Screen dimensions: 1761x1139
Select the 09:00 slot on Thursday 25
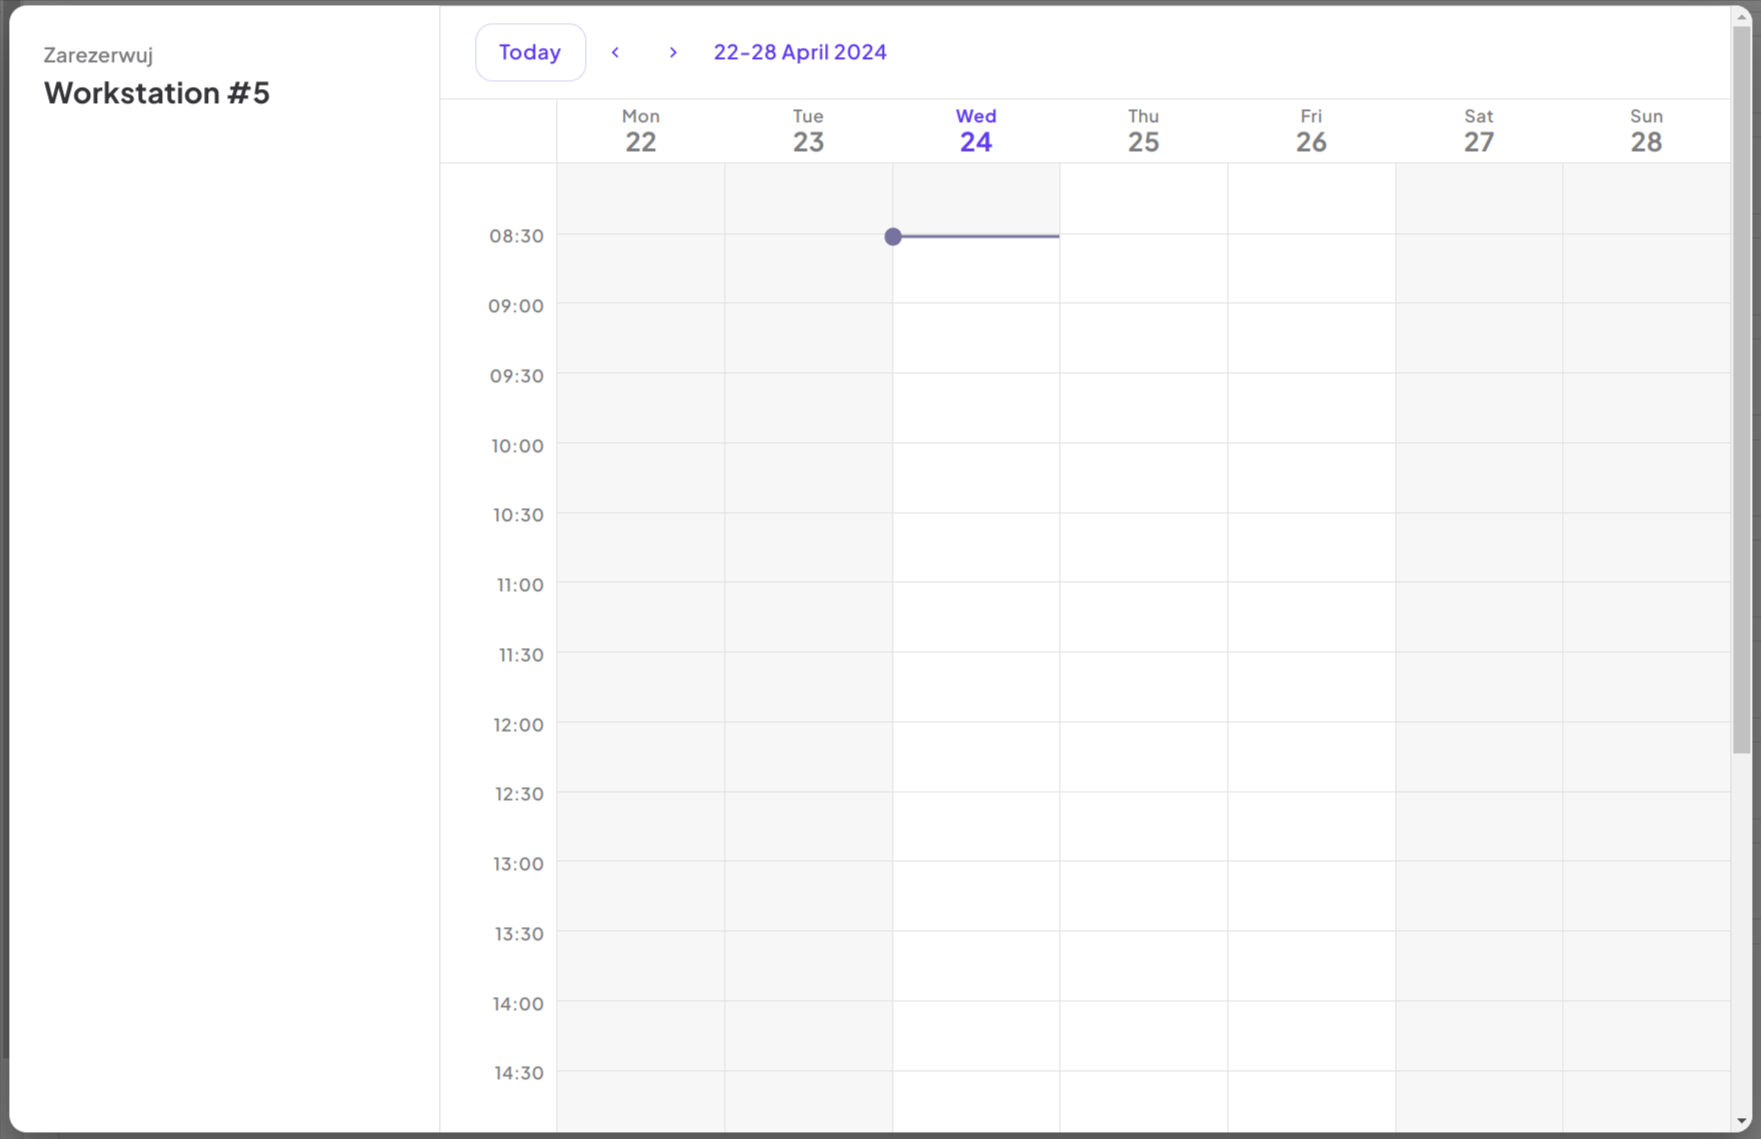(1143, 340)
